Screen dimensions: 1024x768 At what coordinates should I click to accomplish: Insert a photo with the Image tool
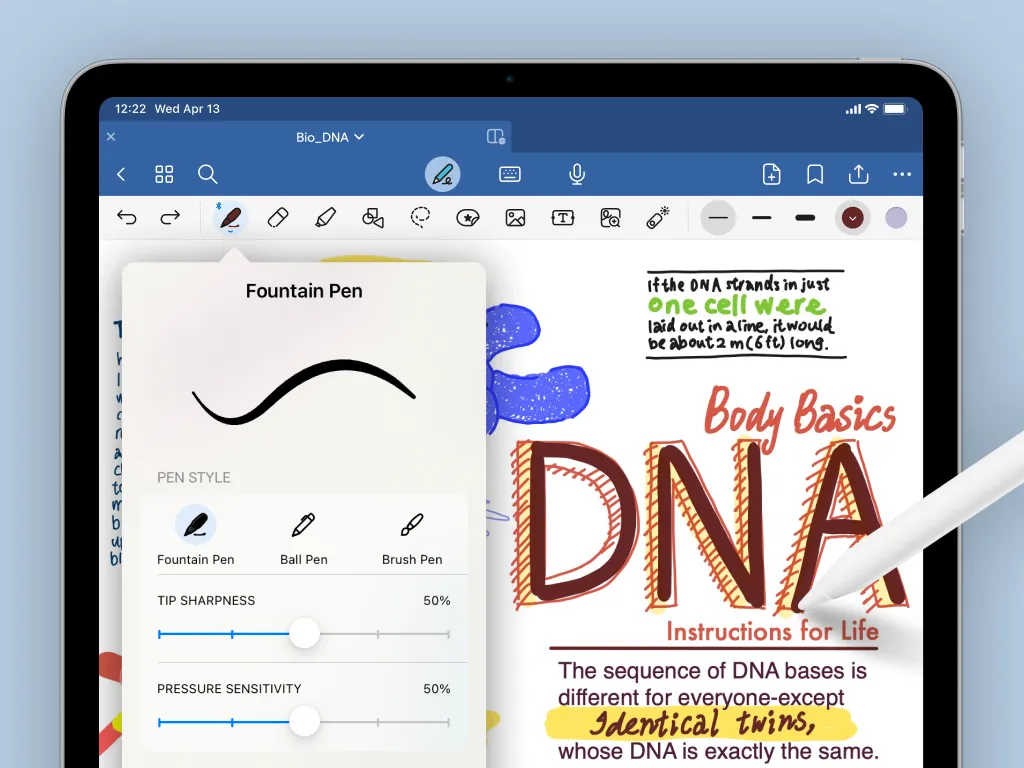point(514,217)
